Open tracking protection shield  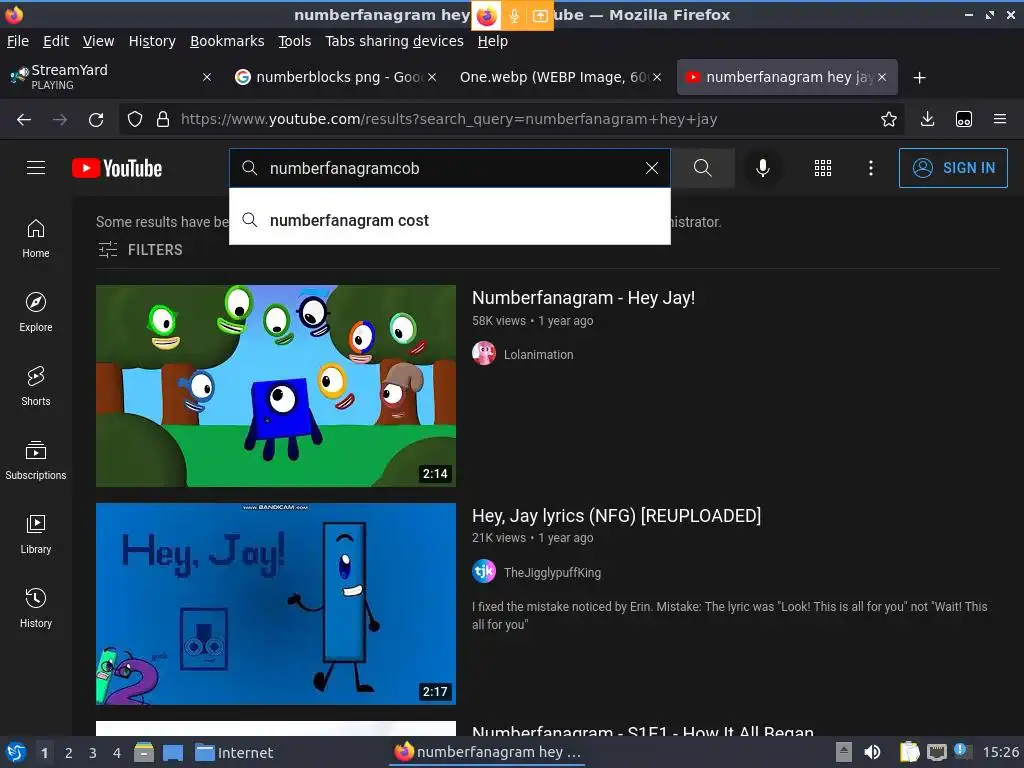click(x=135, y=120)
